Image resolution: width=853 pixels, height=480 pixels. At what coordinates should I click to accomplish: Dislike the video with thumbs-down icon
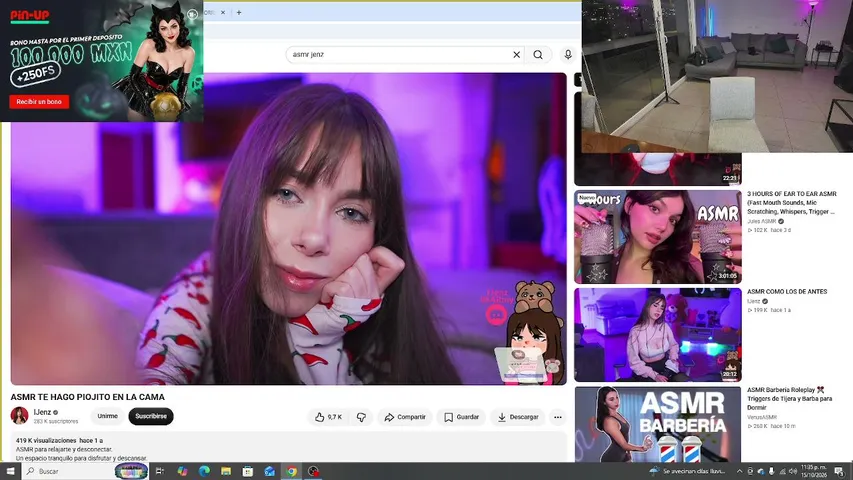361,417
